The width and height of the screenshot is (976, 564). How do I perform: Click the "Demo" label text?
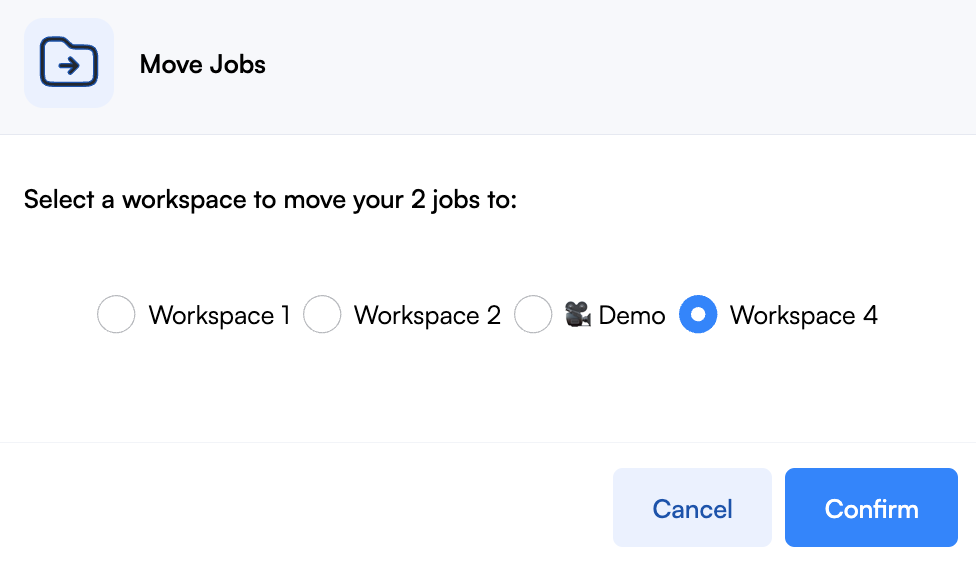pos(632,316)
